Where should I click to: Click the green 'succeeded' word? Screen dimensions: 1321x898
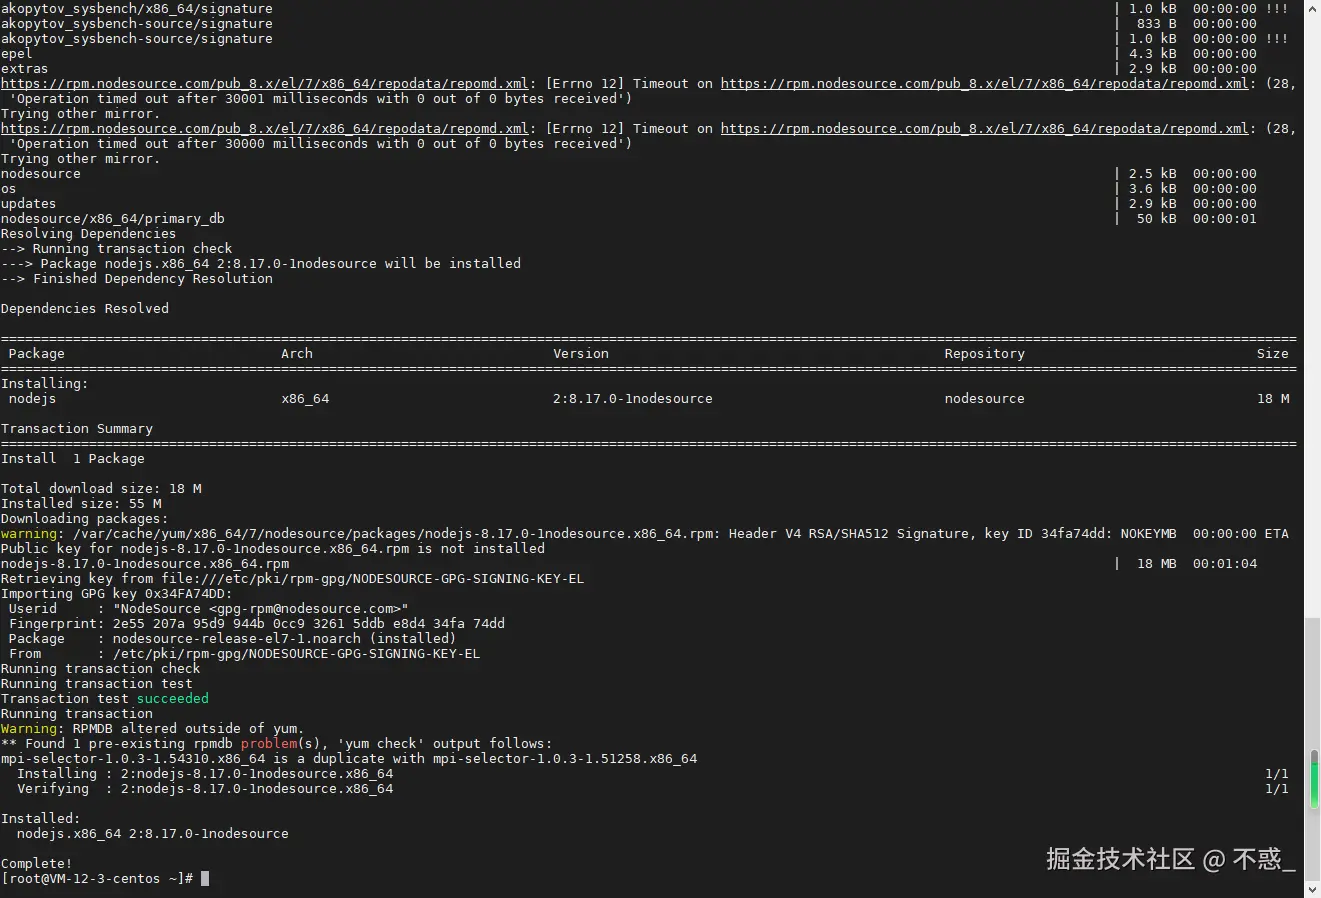coord(173,699)
